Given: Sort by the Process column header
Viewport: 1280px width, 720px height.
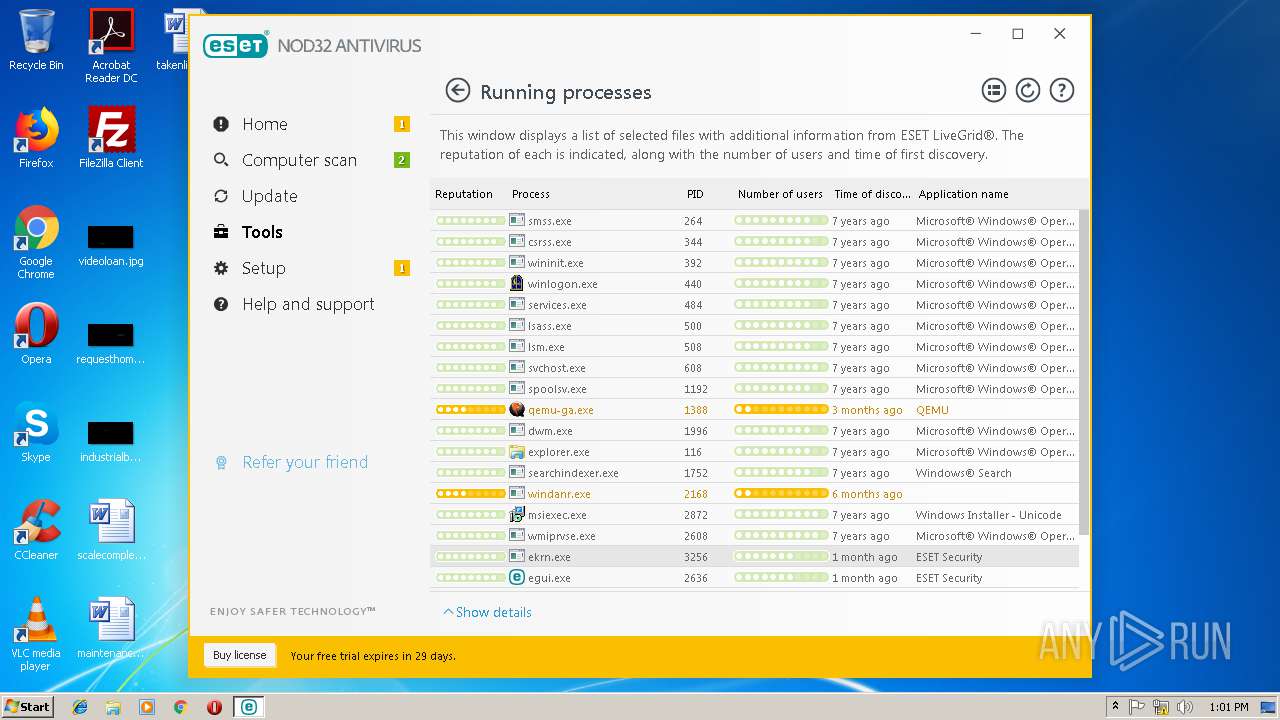Looking at the screenshot, I should click(531, 194).
